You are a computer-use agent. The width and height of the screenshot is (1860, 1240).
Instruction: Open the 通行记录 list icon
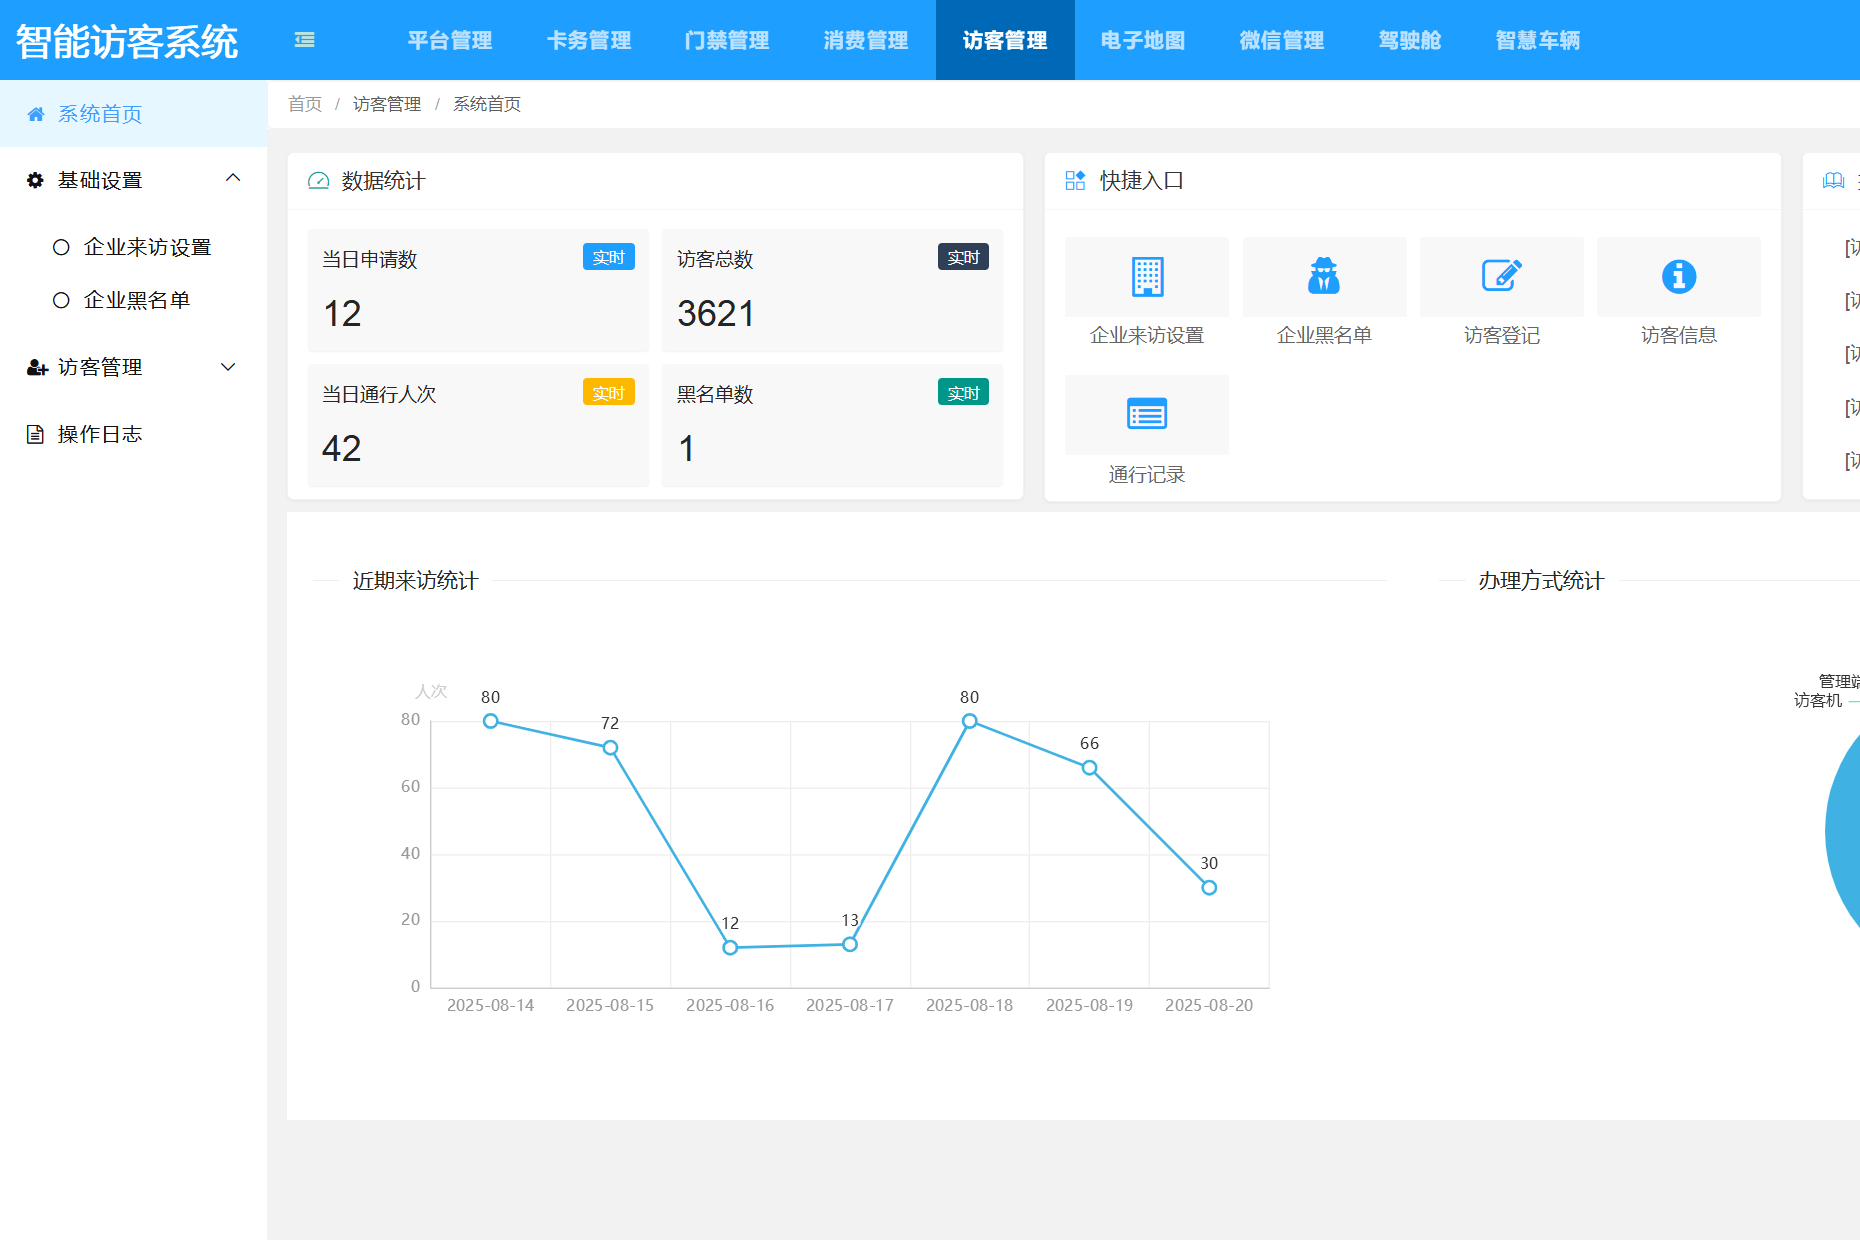(x=1147, y=414)
